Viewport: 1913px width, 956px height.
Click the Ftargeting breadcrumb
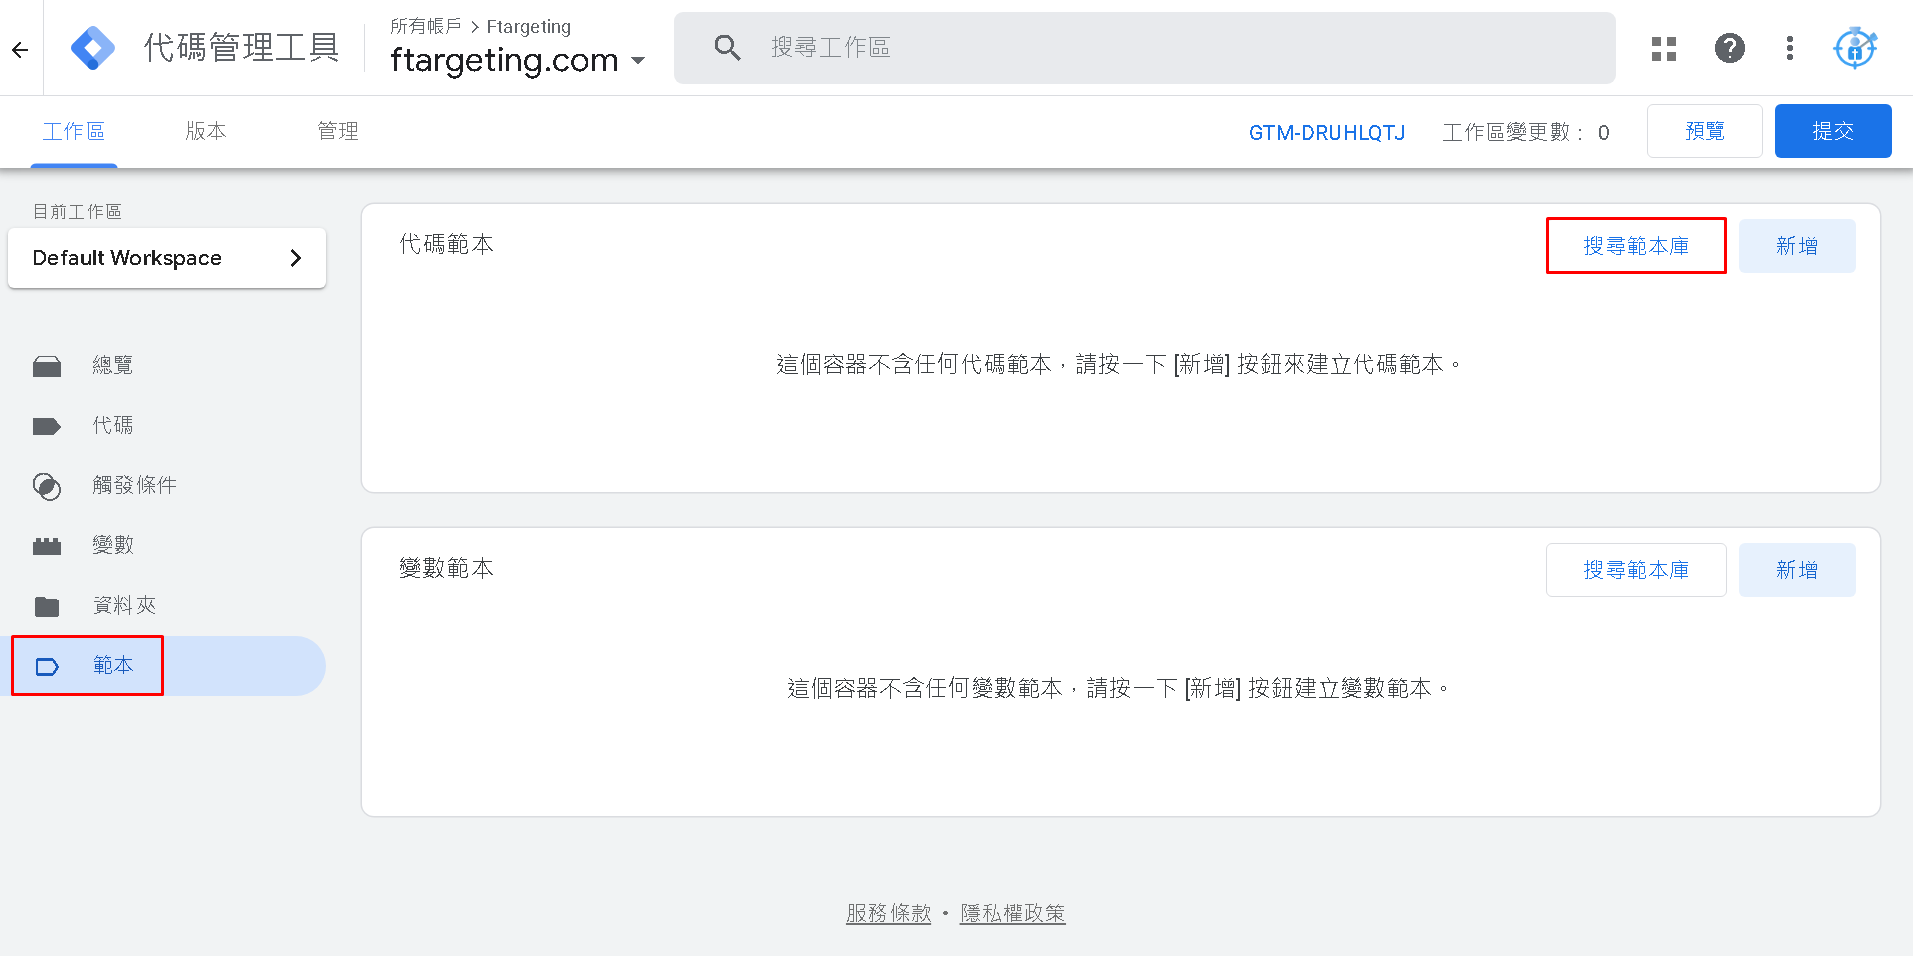click(529, 27)
